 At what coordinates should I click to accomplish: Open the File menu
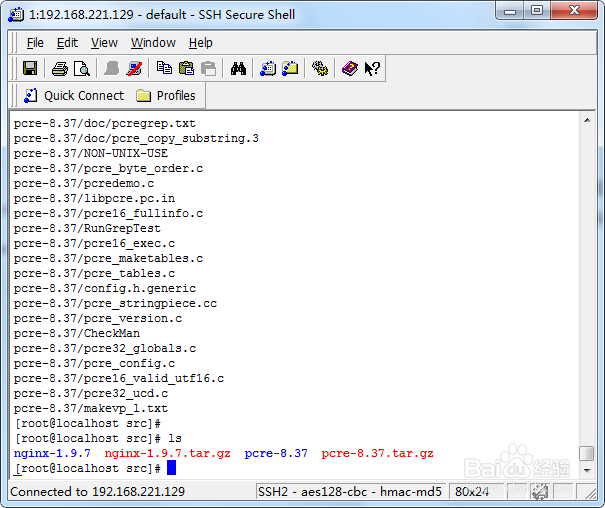(x=35, y=42)
